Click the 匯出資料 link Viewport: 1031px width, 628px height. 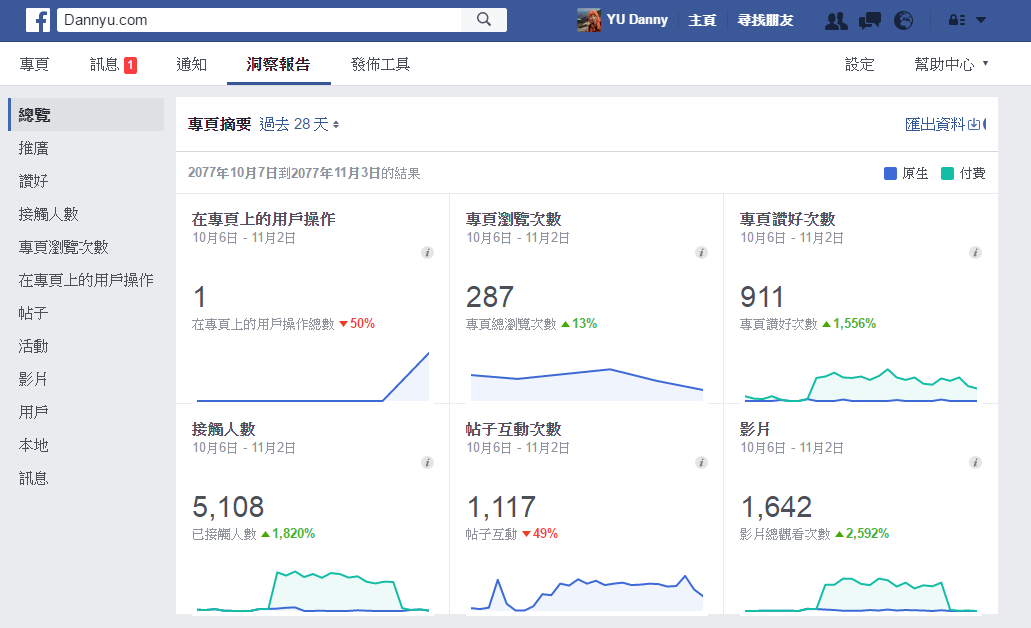coord(935,124)
